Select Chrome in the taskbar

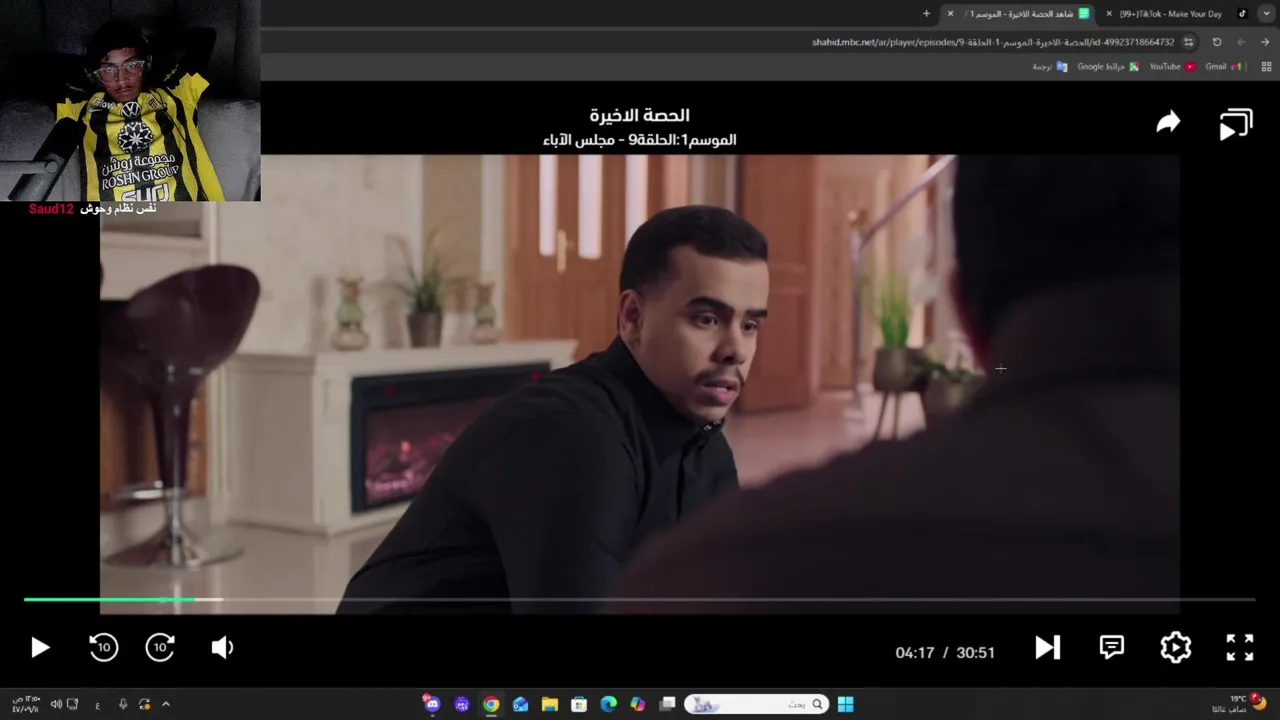pos(491,704)
